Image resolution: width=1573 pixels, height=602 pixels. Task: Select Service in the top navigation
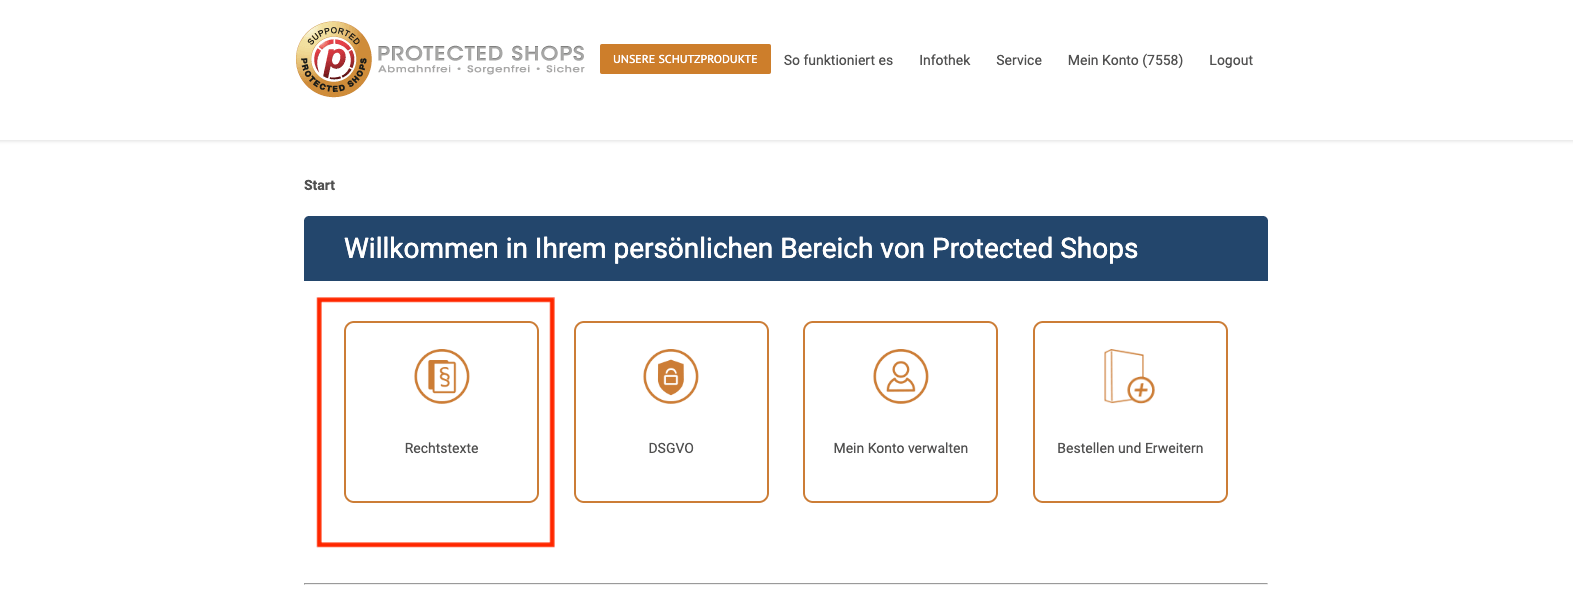pyautogui.click(x=1018, y=60)
